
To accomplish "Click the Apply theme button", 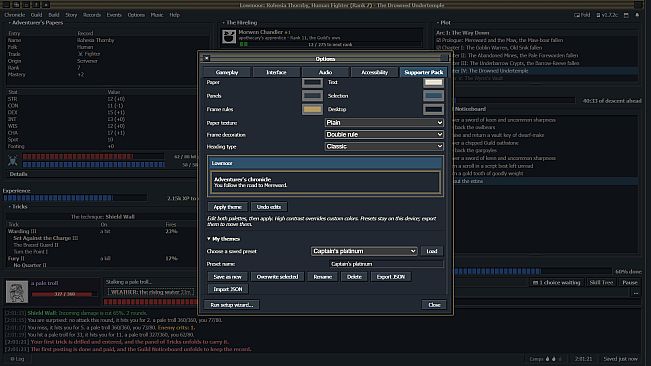I will click(228, 207).
